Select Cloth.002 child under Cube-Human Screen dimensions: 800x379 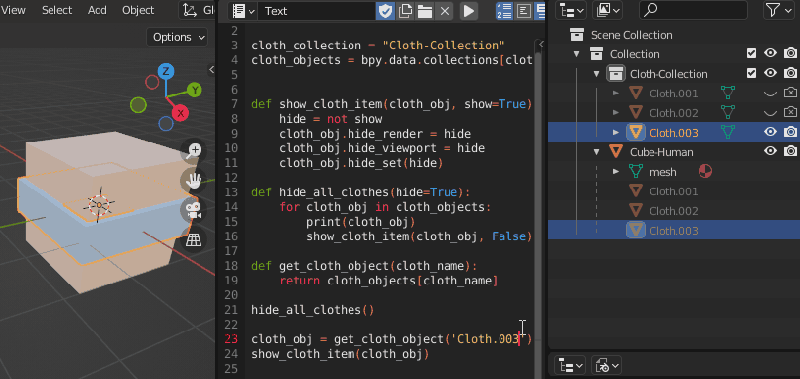coord(673,211)
